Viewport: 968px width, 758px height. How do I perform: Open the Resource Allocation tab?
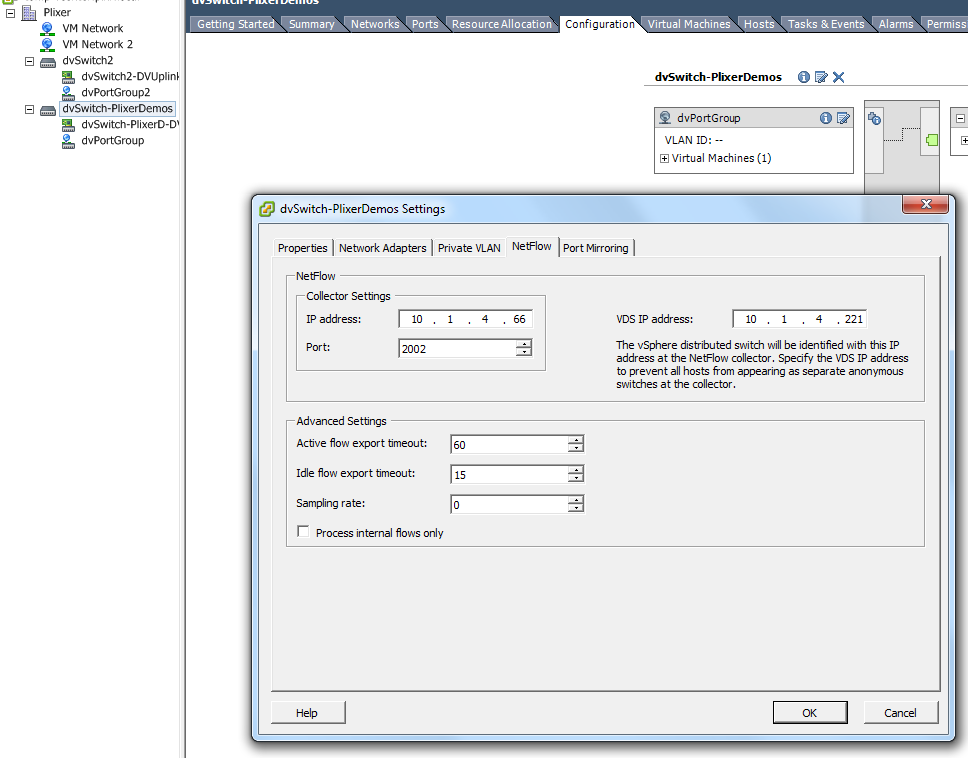click(x=502, y=24)
